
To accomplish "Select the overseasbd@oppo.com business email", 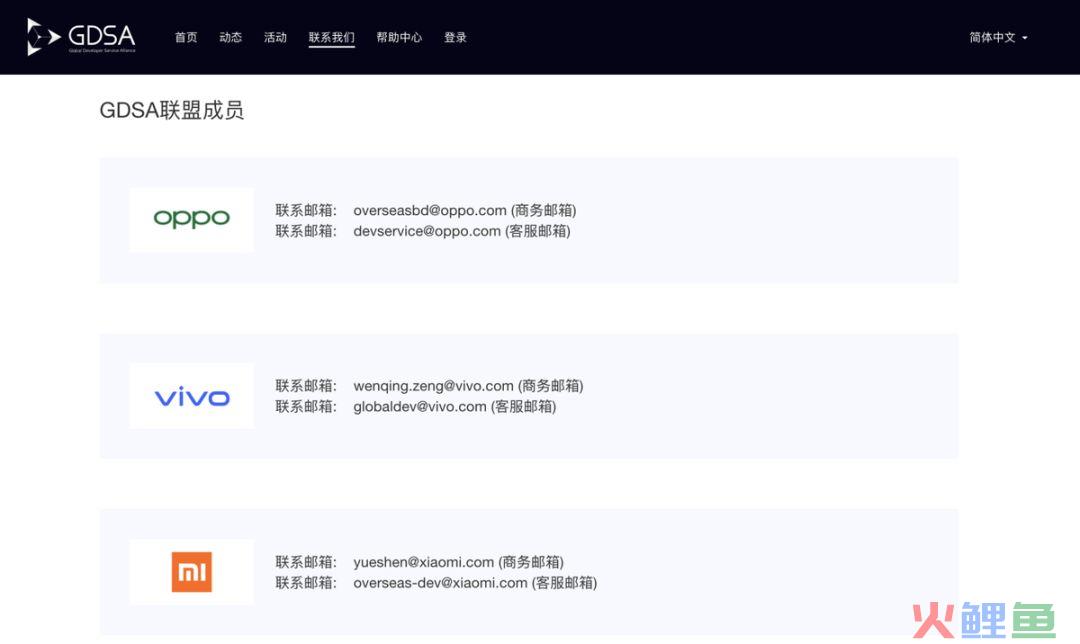I will coord(430,210).
